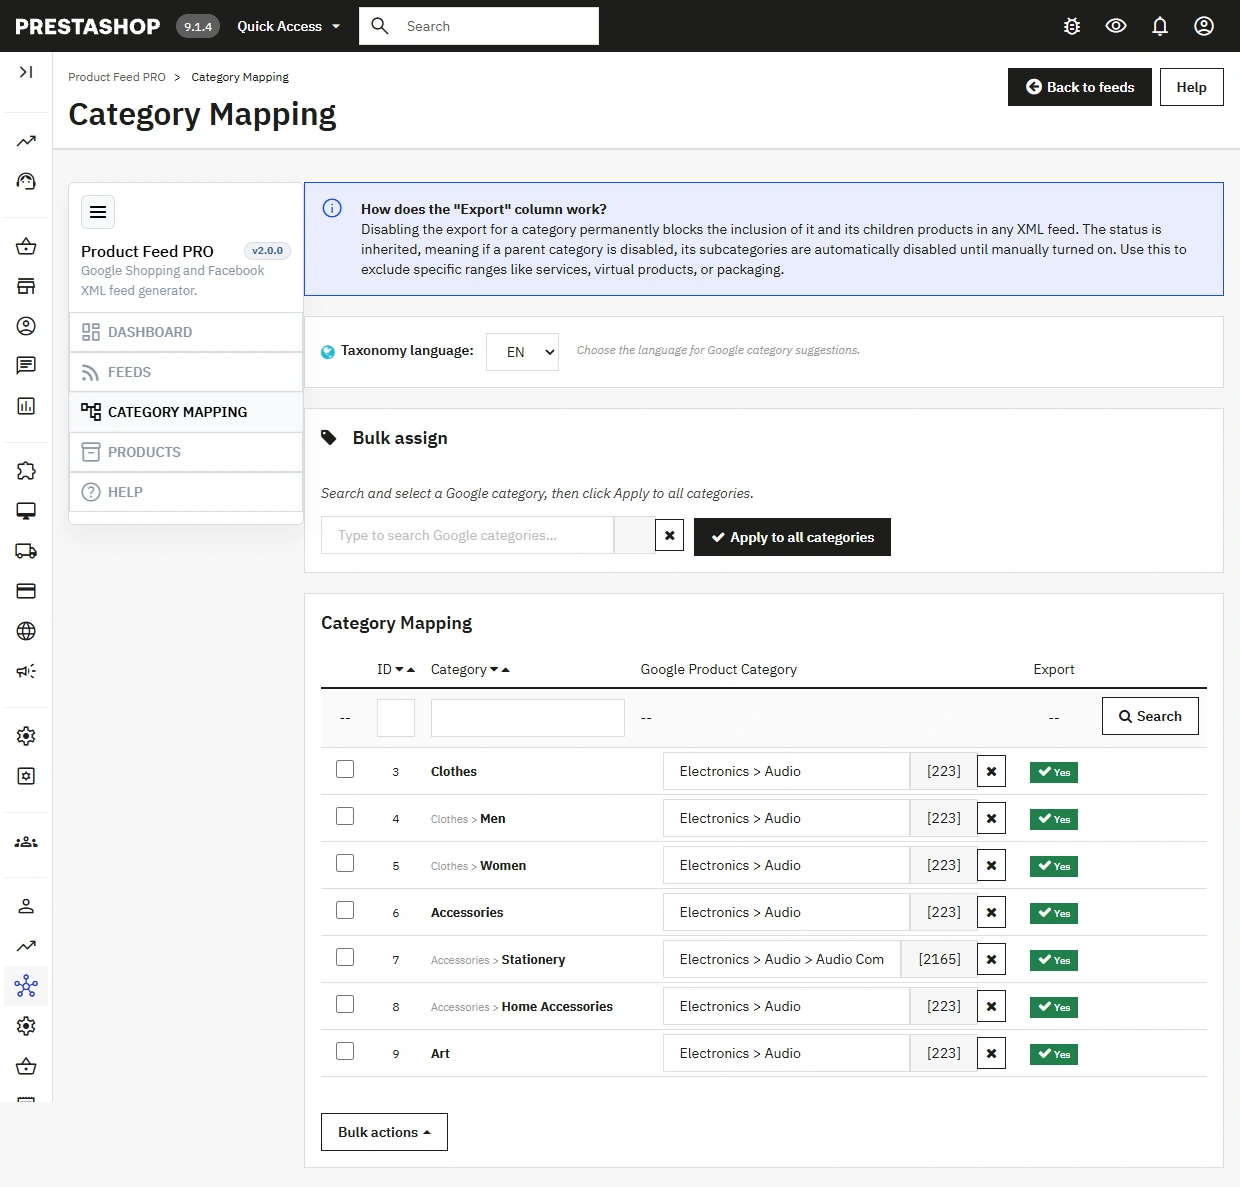
Task: Select the checkbox for Stationery row
Action: click(345, 957)
